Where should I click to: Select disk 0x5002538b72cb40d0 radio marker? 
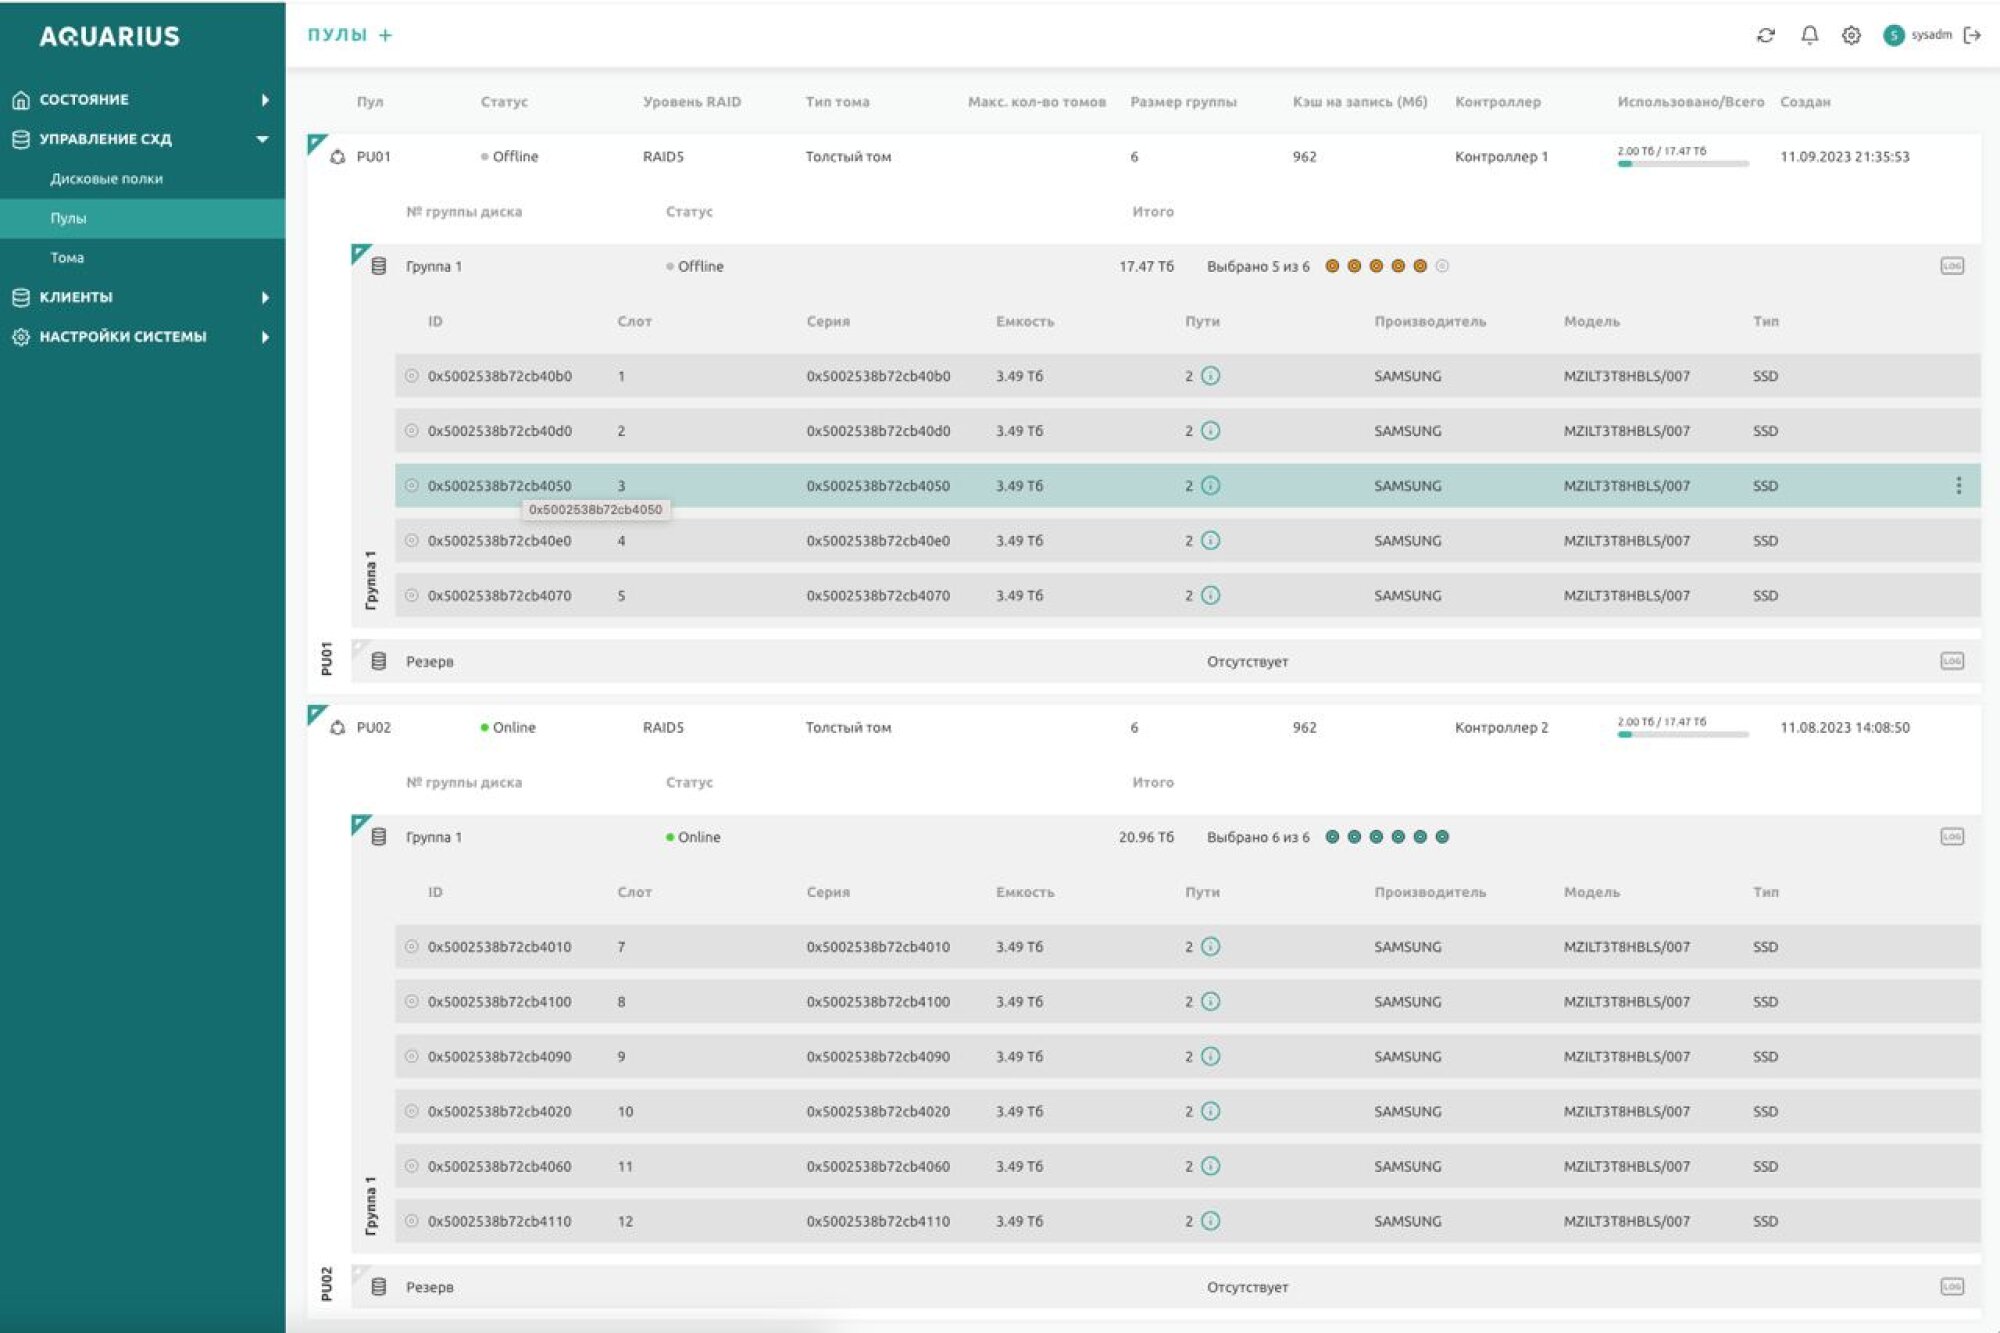click(411, 431)
